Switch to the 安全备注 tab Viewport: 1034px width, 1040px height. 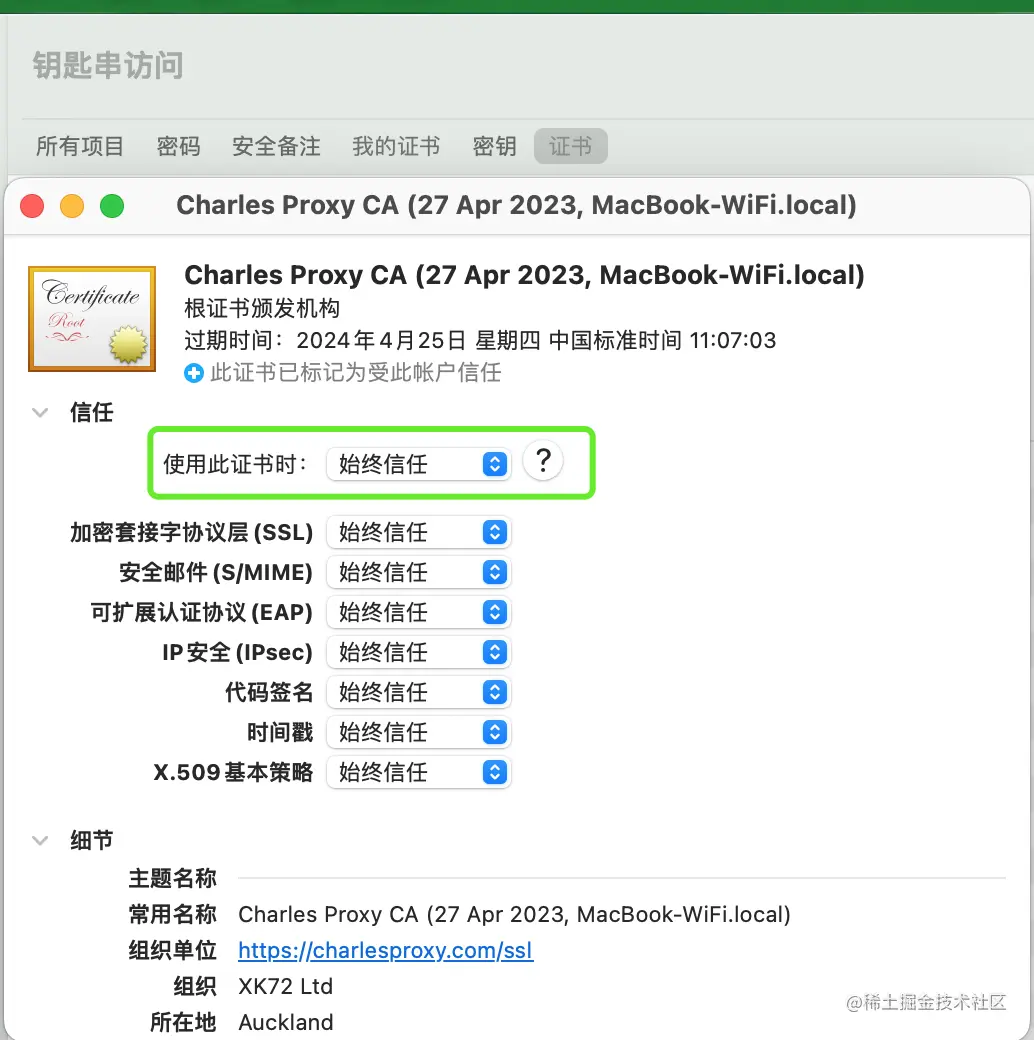[276, 146]
